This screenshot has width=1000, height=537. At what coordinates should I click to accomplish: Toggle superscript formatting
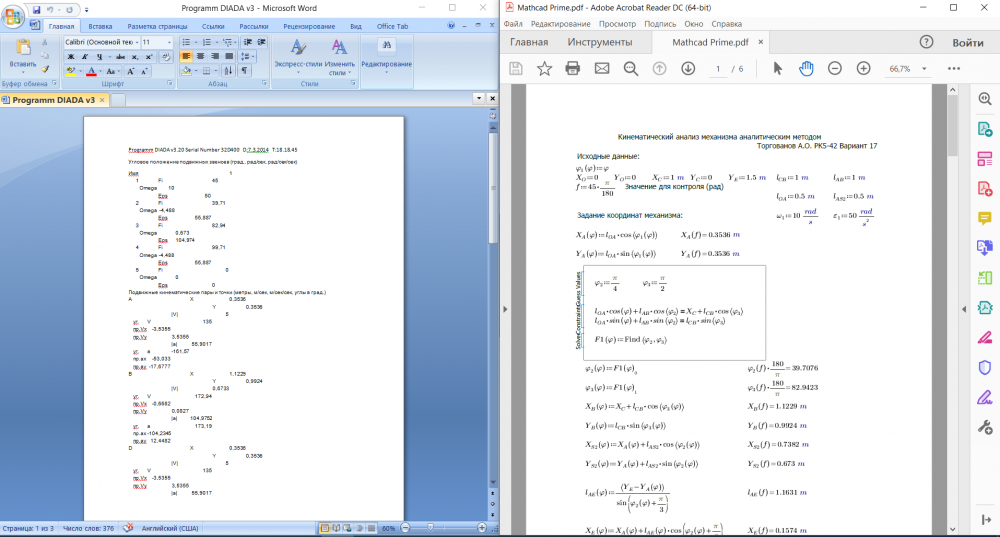149,57
